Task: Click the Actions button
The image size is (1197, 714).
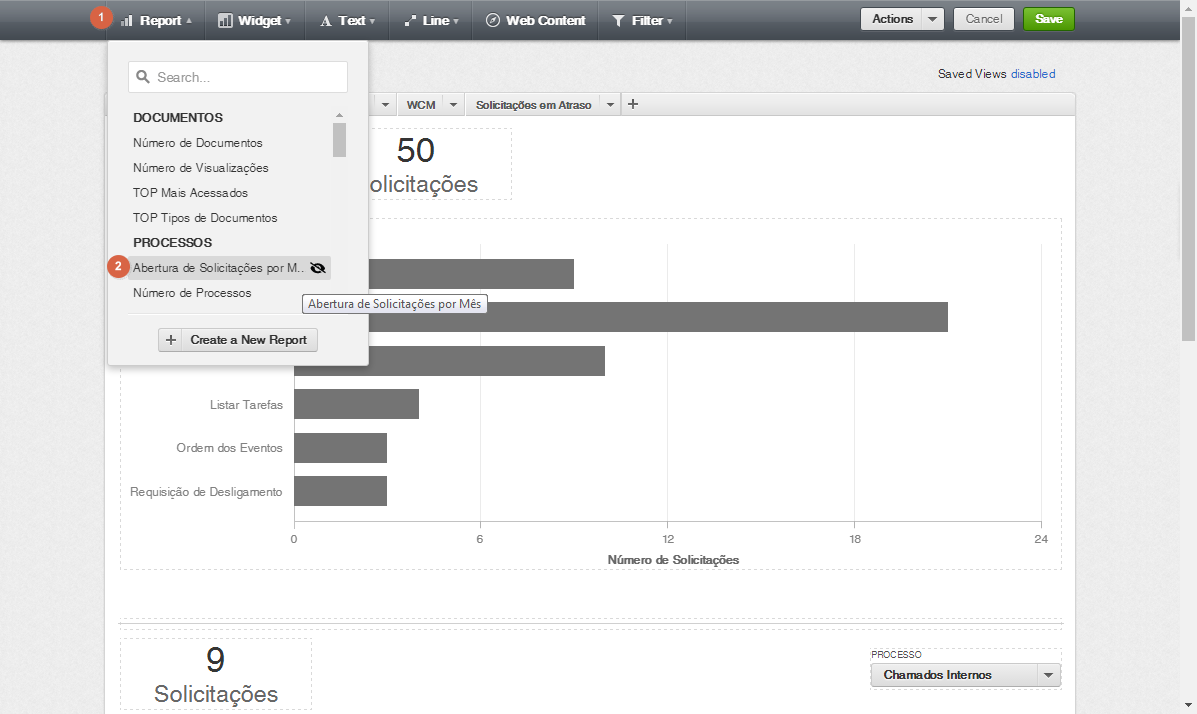Action: pyautogui.click(x=892, y=19)
